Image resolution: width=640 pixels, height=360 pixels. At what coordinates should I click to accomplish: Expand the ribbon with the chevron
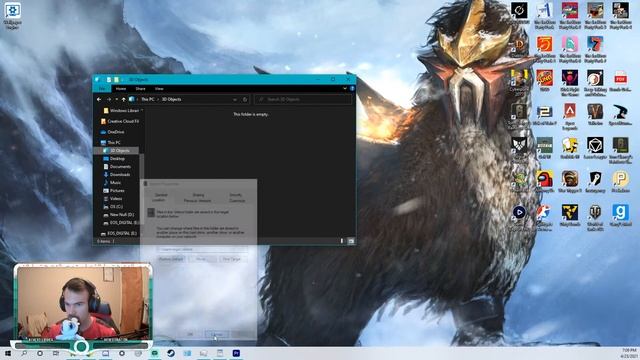[x=345, y=88]
